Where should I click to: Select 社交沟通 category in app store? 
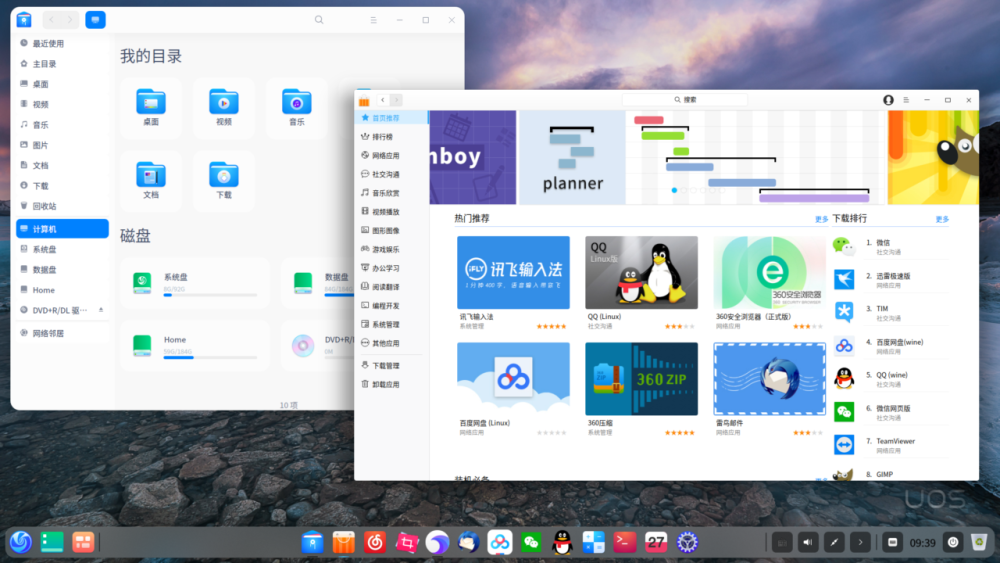point(385,174)
